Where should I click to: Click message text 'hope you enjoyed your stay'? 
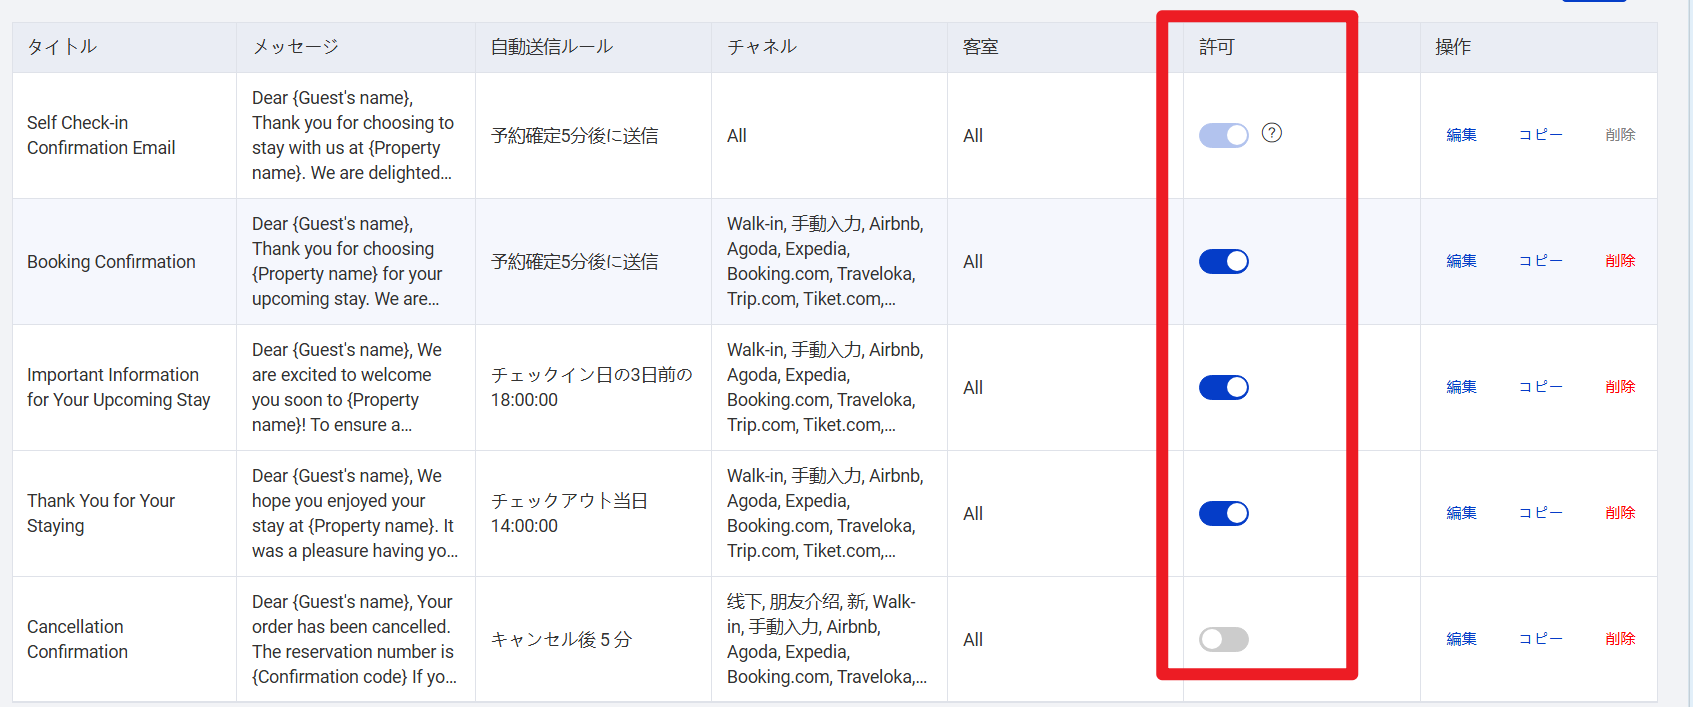click(x=339, y=513)
